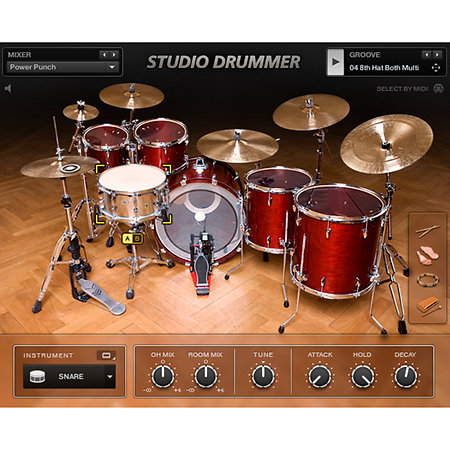This screenshot has height=450, width=450.
Task: Click the instrument panel link icon
Action: coord(106,355)
